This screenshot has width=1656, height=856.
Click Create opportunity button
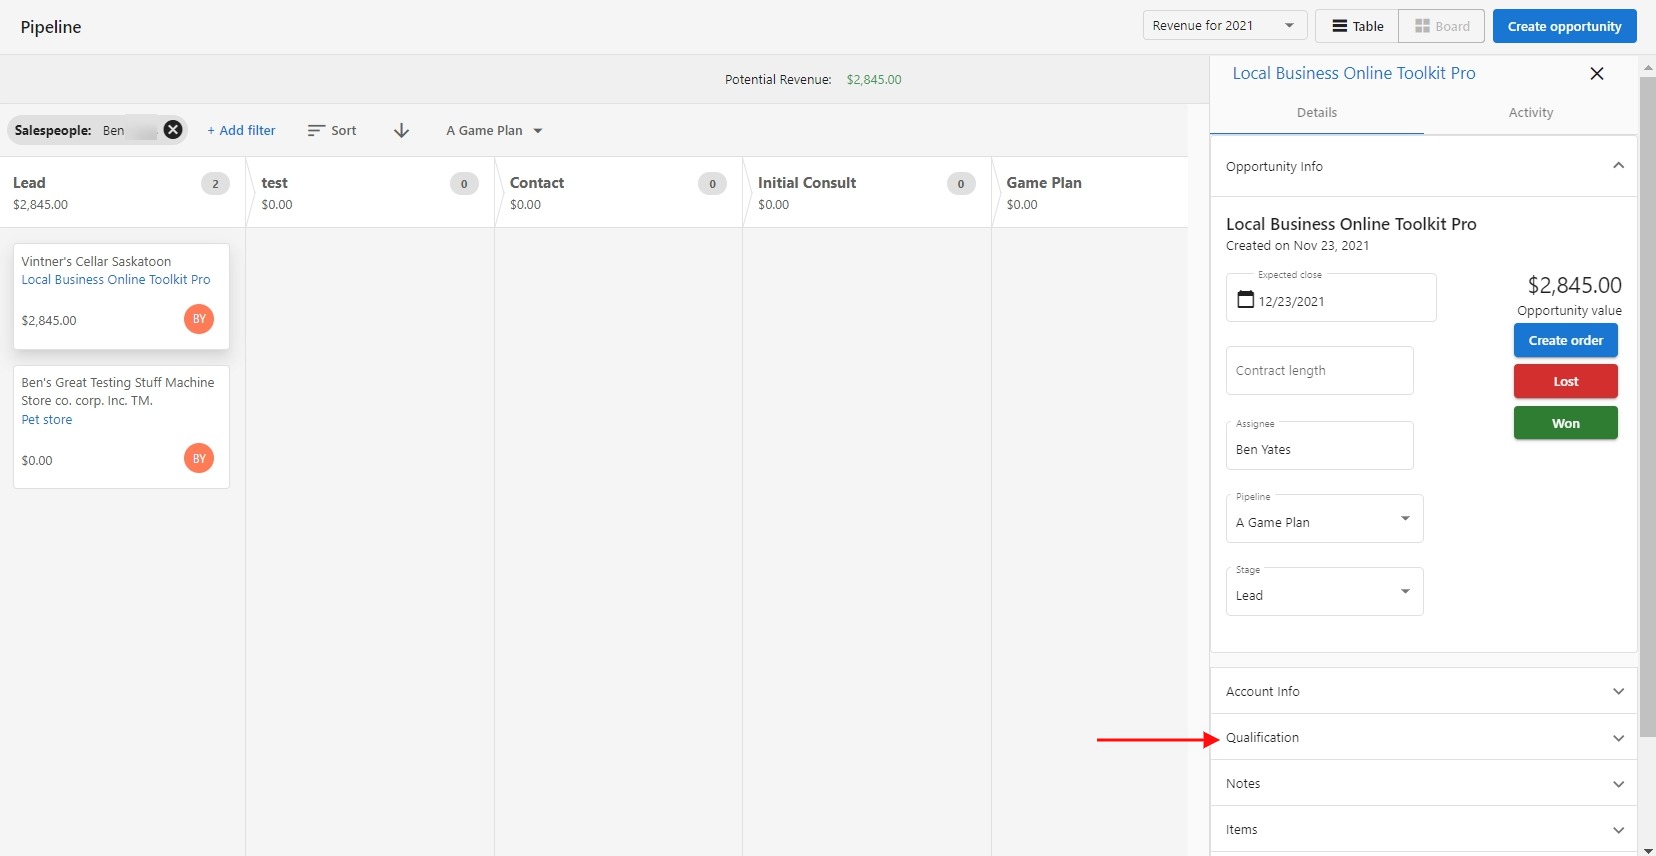click(1565, 26)
